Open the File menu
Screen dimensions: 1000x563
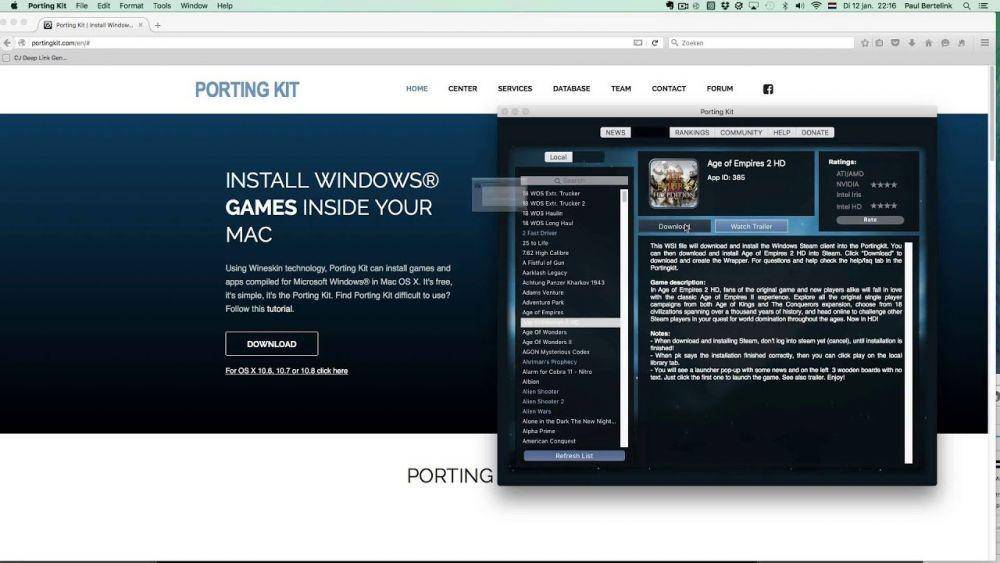[x=82, y=6]
